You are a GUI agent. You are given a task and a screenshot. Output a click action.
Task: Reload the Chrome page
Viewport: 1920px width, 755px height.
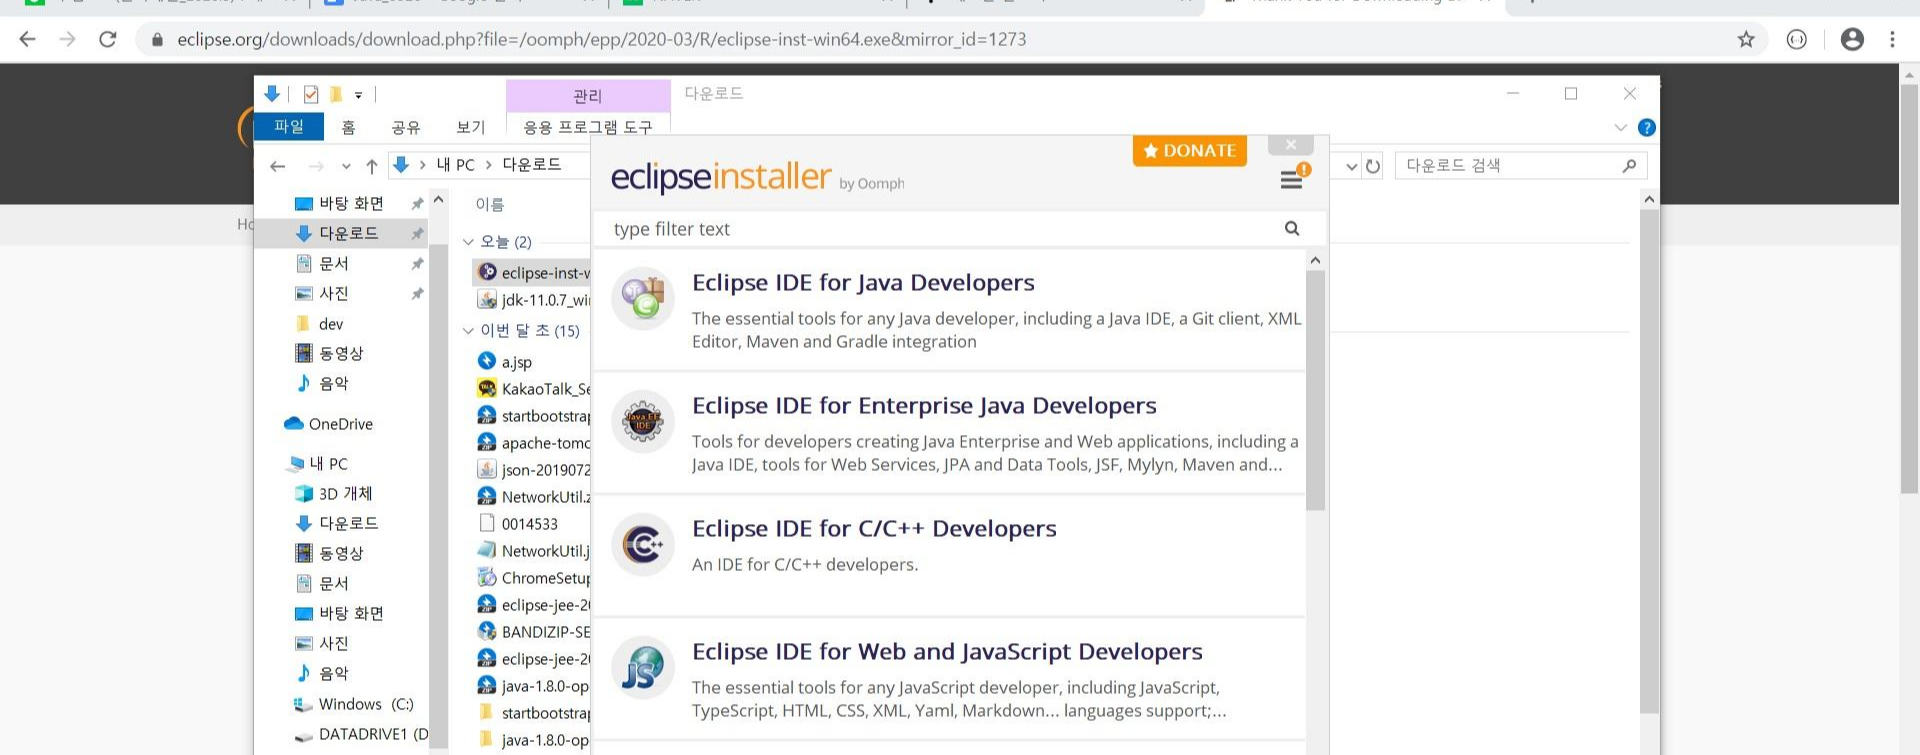(x=108, y=39)
